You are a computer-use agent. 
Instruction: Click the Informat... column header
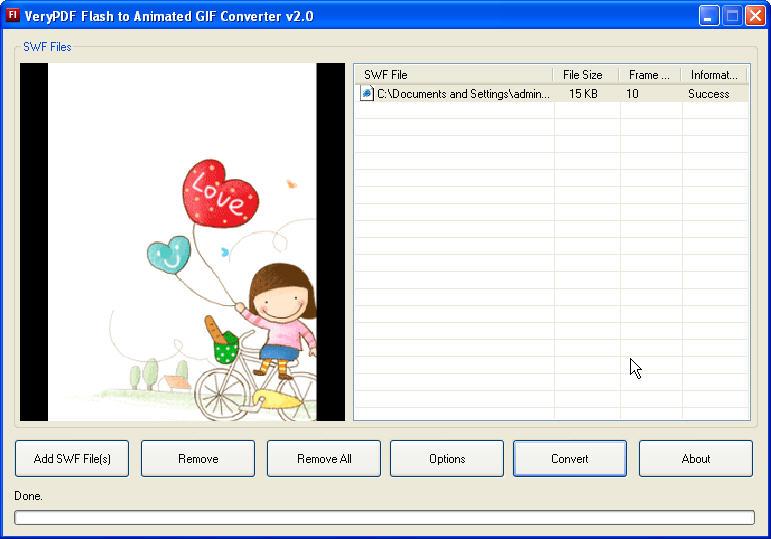(714, 75)
